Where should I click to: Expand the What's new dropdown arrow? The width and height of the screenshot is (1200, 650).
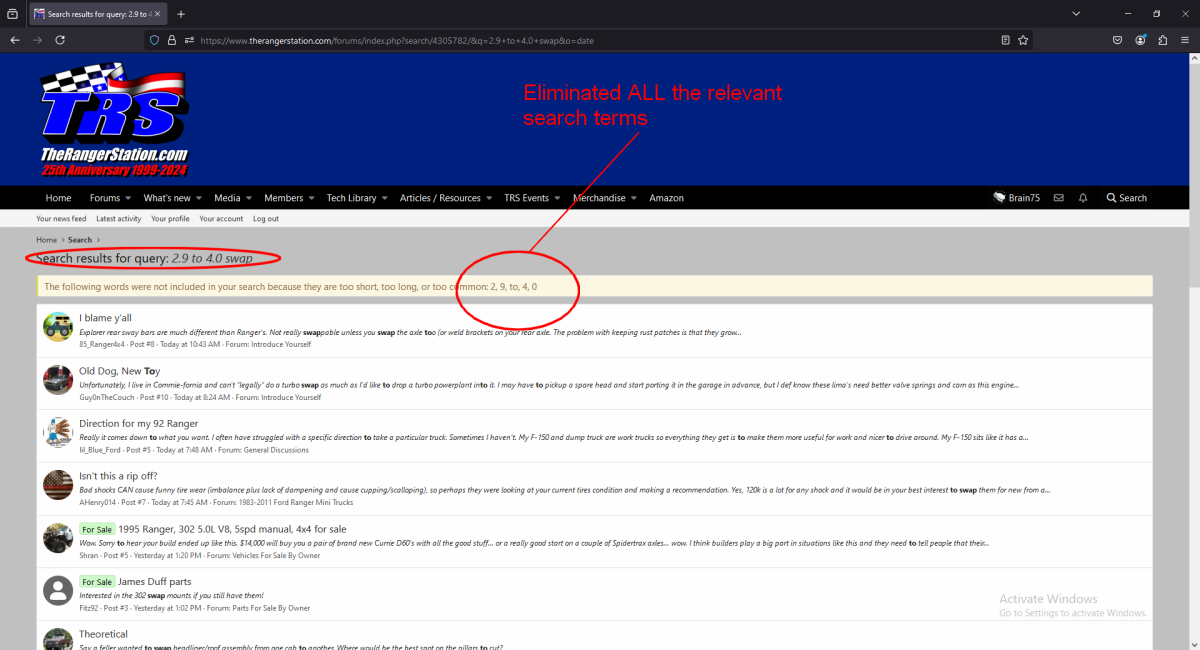[198, 198]
